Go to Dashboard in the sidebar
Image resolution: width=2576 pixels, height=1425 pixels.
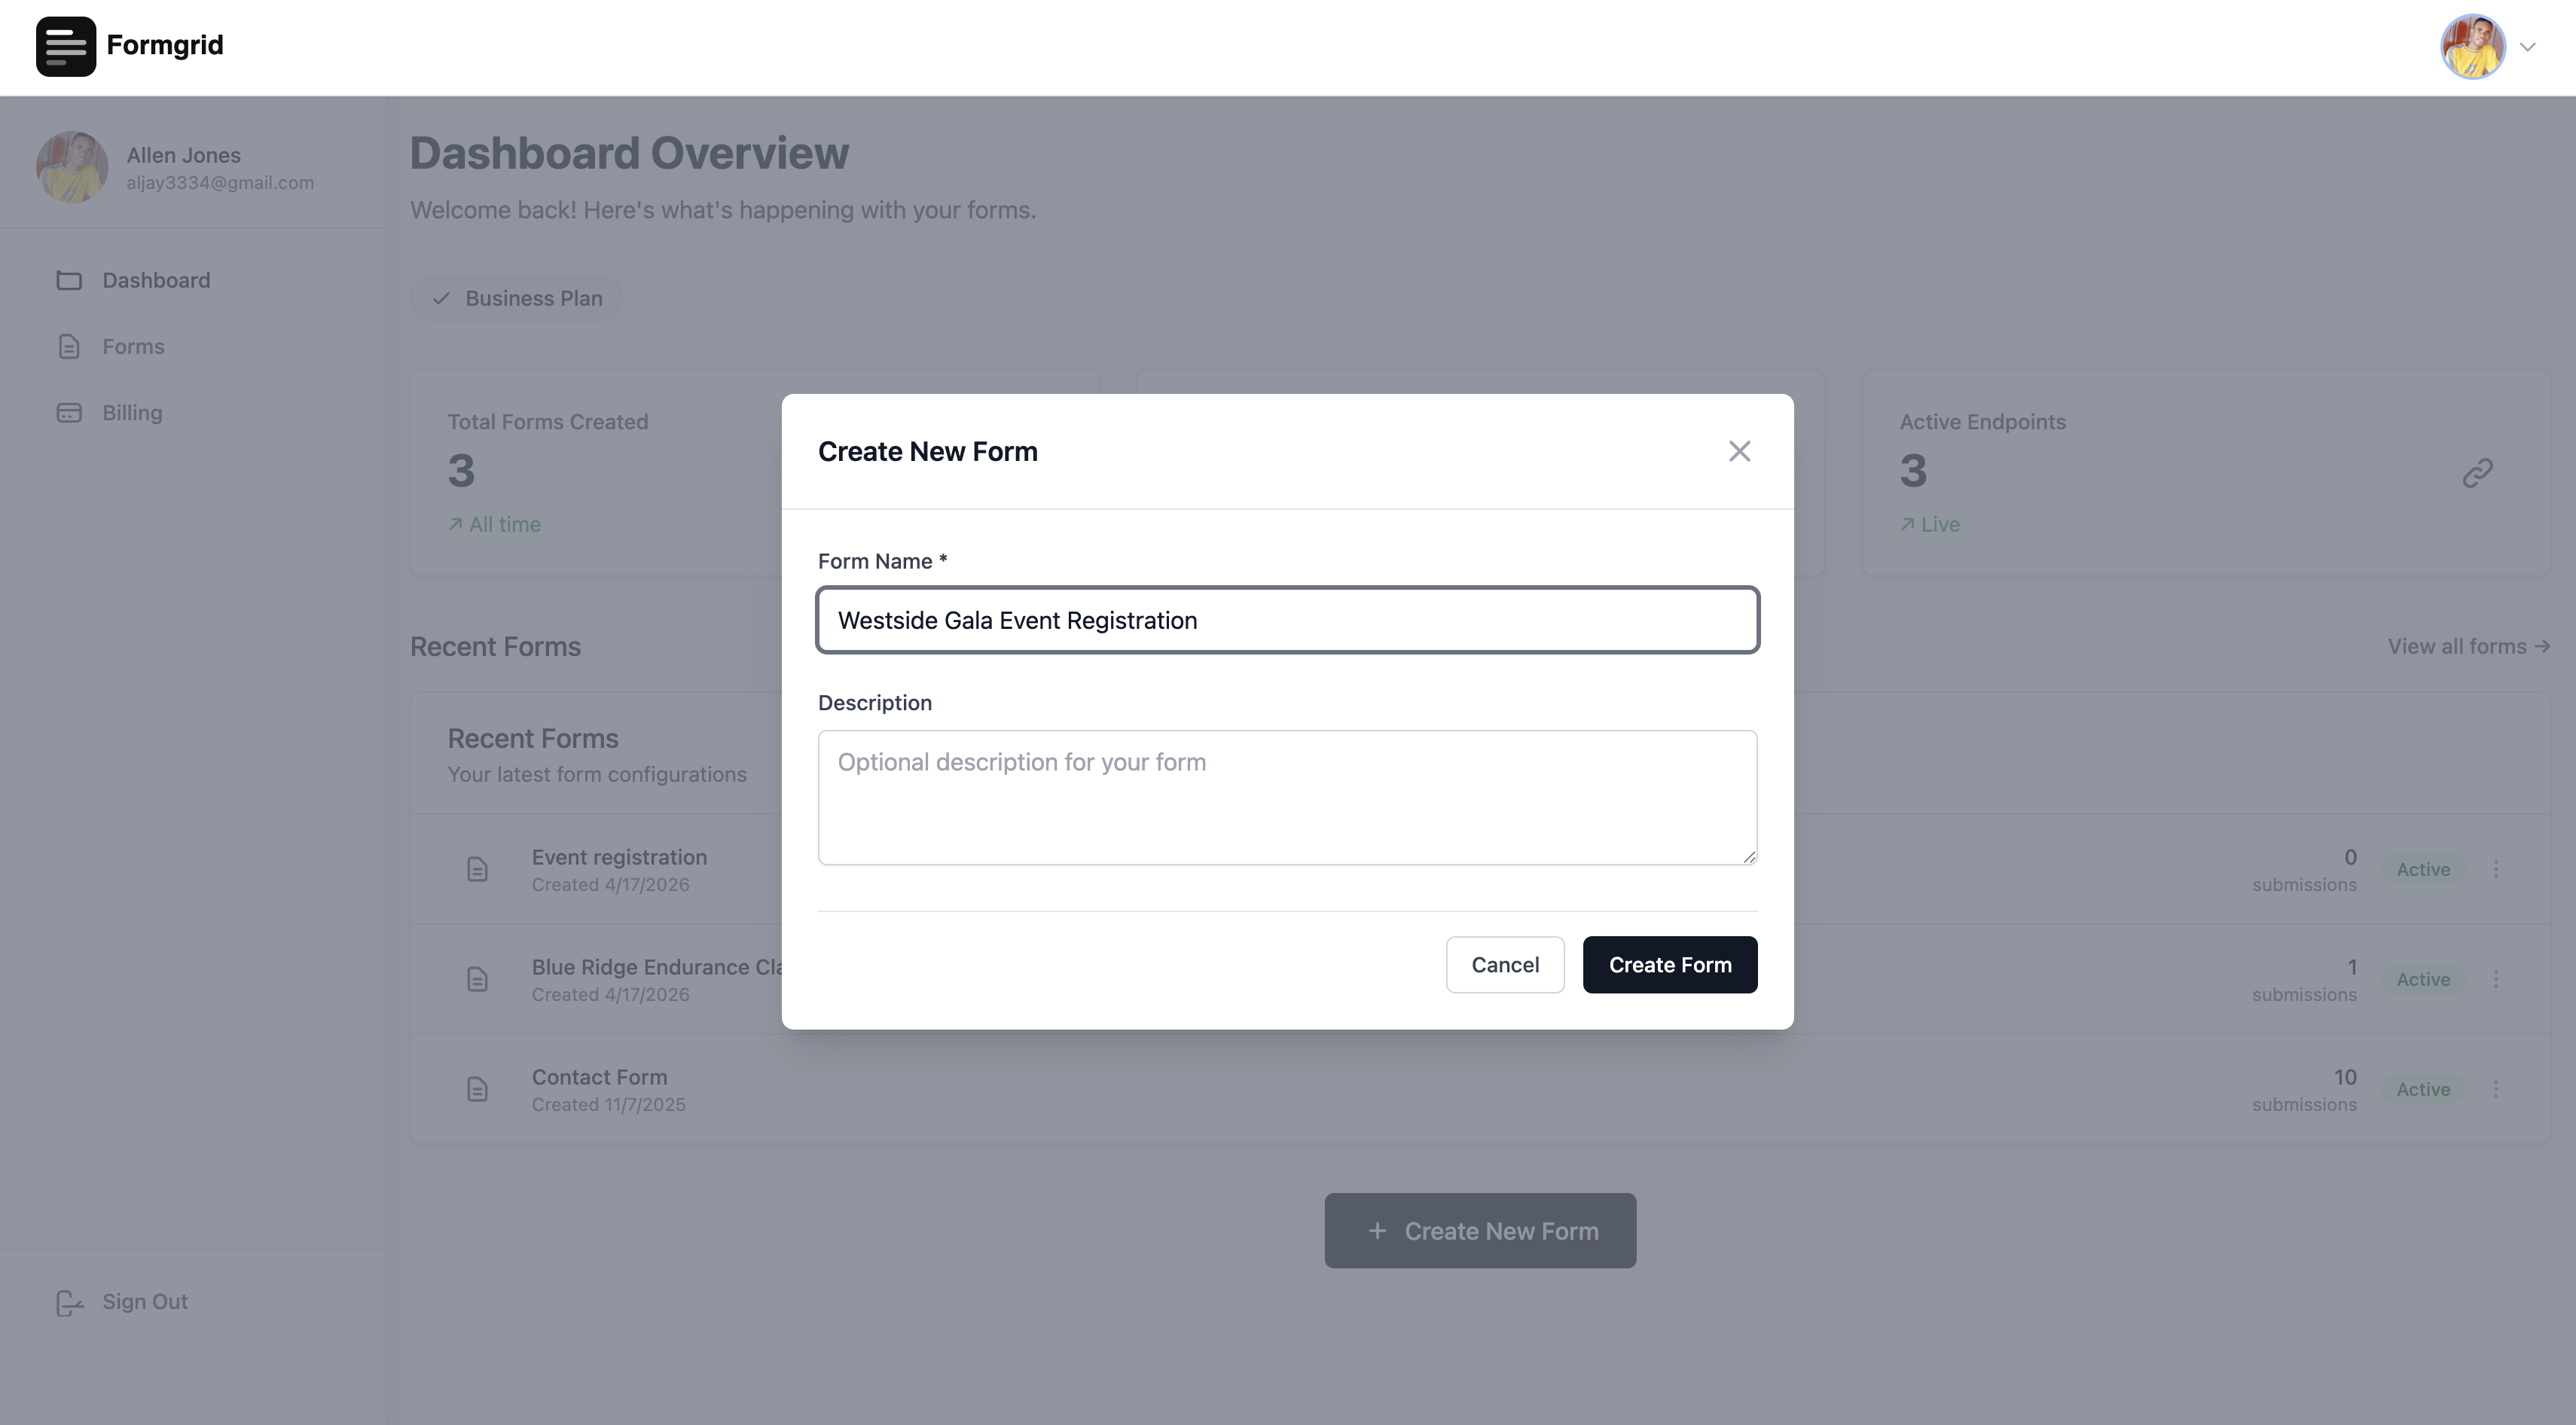[156, 281]
